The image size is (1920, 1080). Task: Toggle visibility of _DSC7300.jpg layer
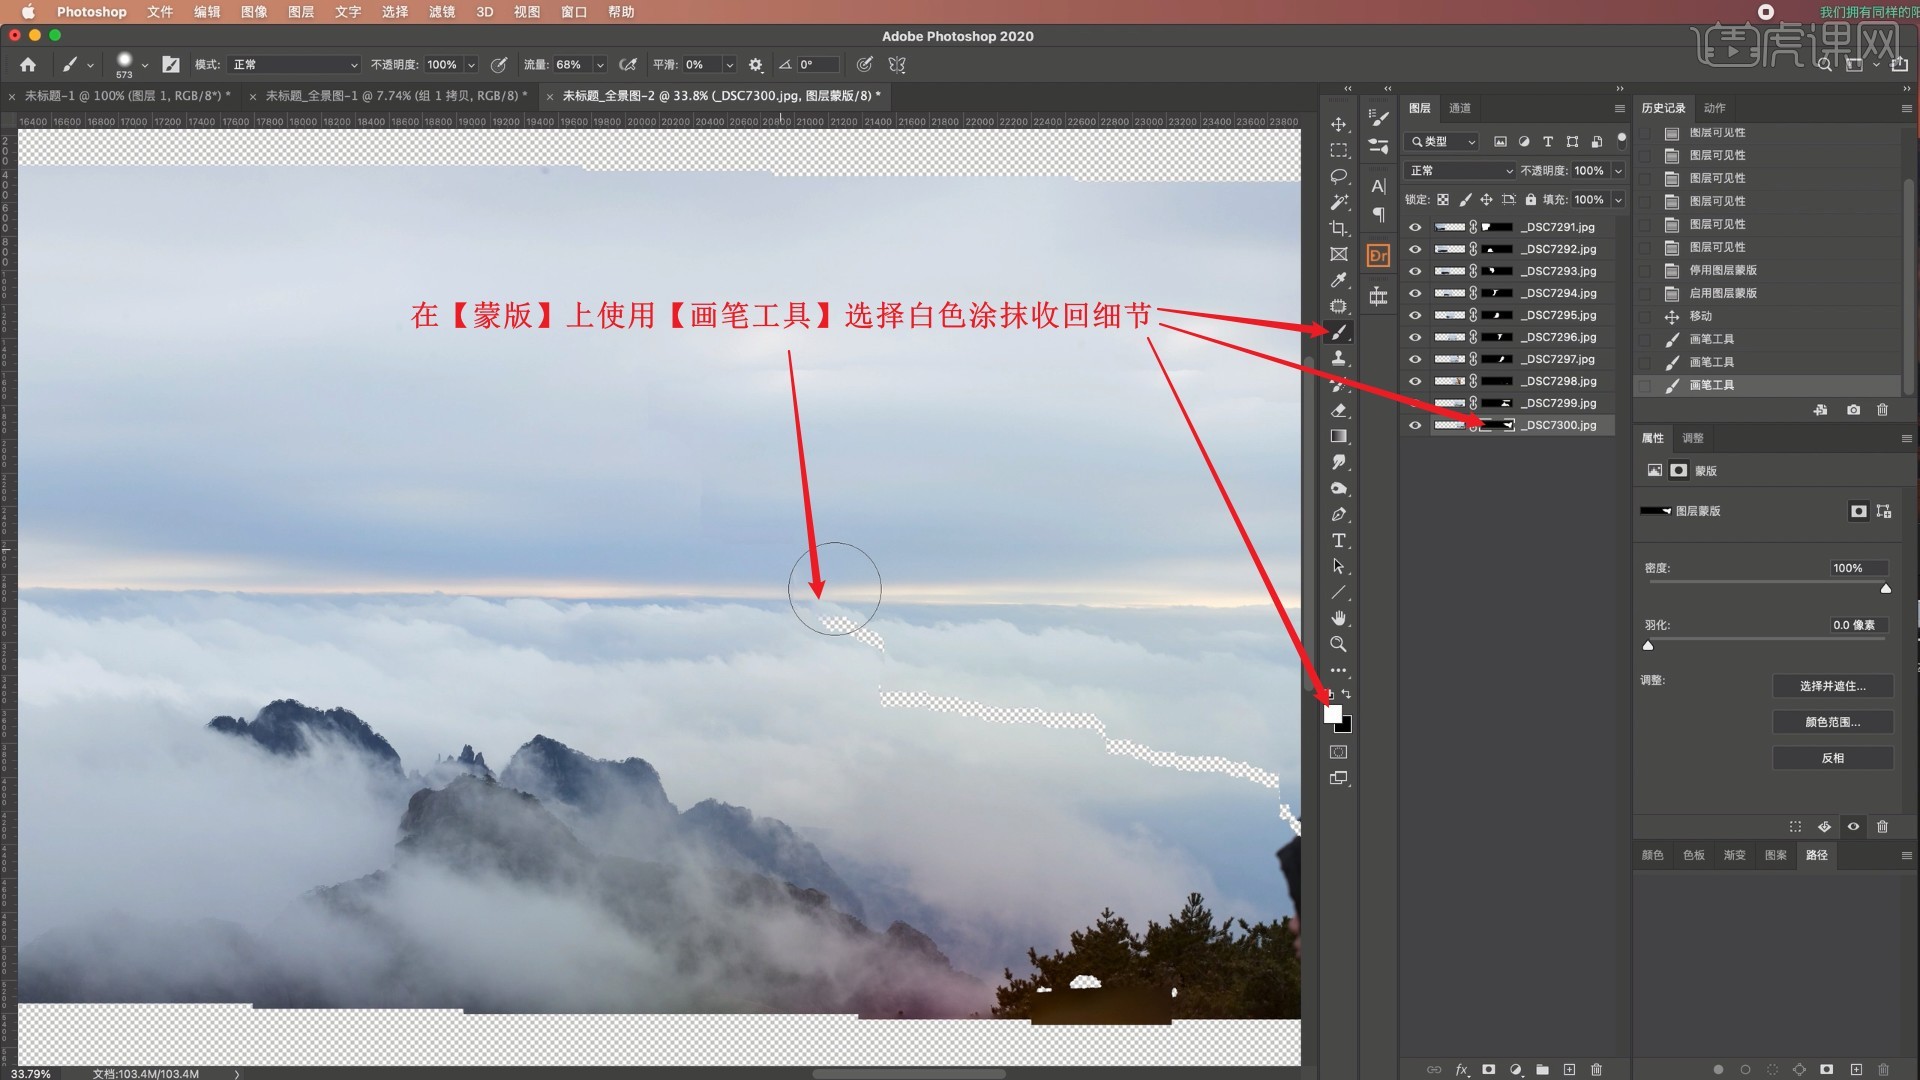tap(1415, 425)
